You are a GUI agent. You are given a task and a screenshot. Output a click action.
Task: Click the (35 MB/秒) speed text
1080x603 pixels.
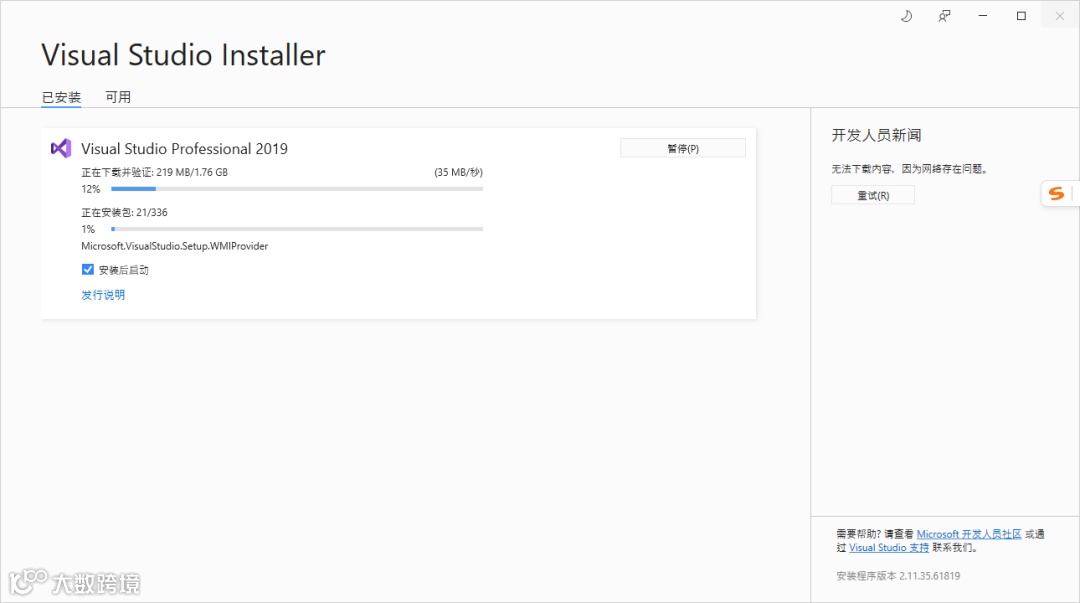pos(458,172)
